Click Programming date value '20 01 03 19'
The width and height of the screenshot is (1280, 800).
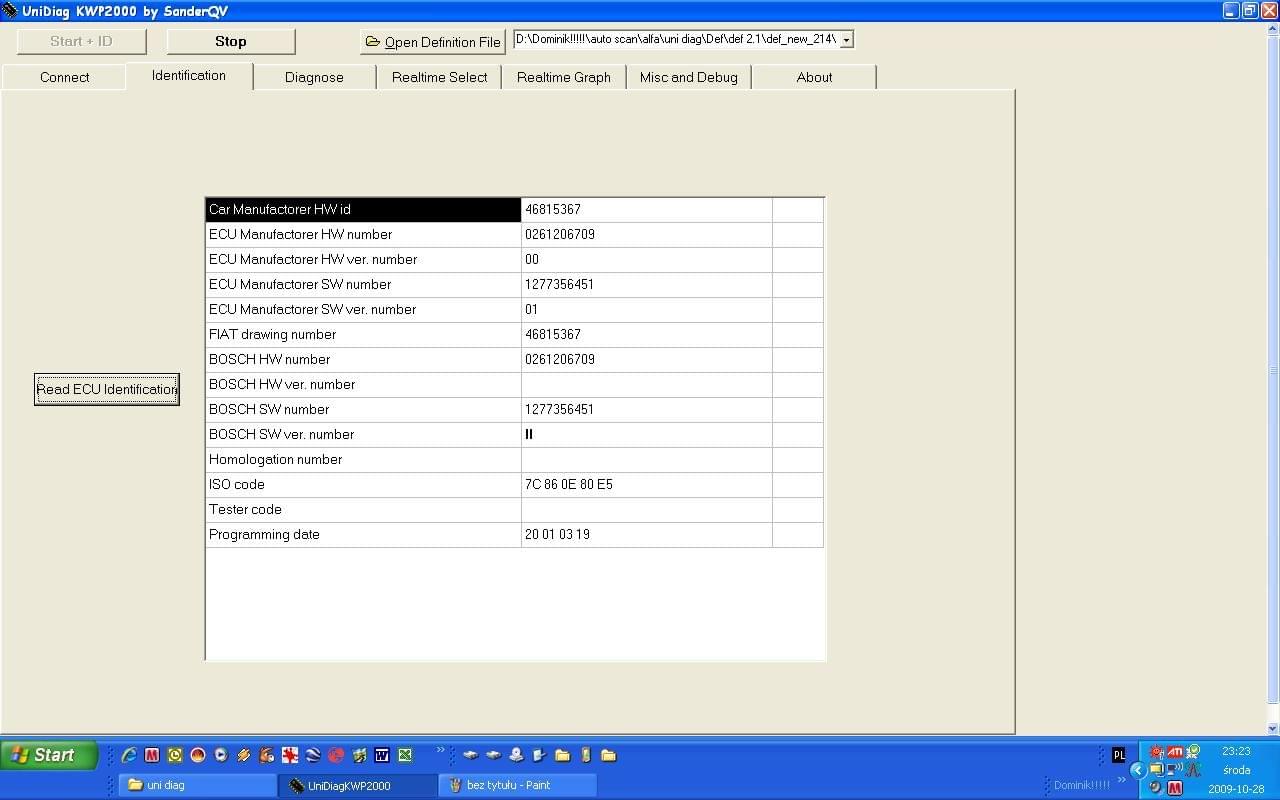[647, 535]
